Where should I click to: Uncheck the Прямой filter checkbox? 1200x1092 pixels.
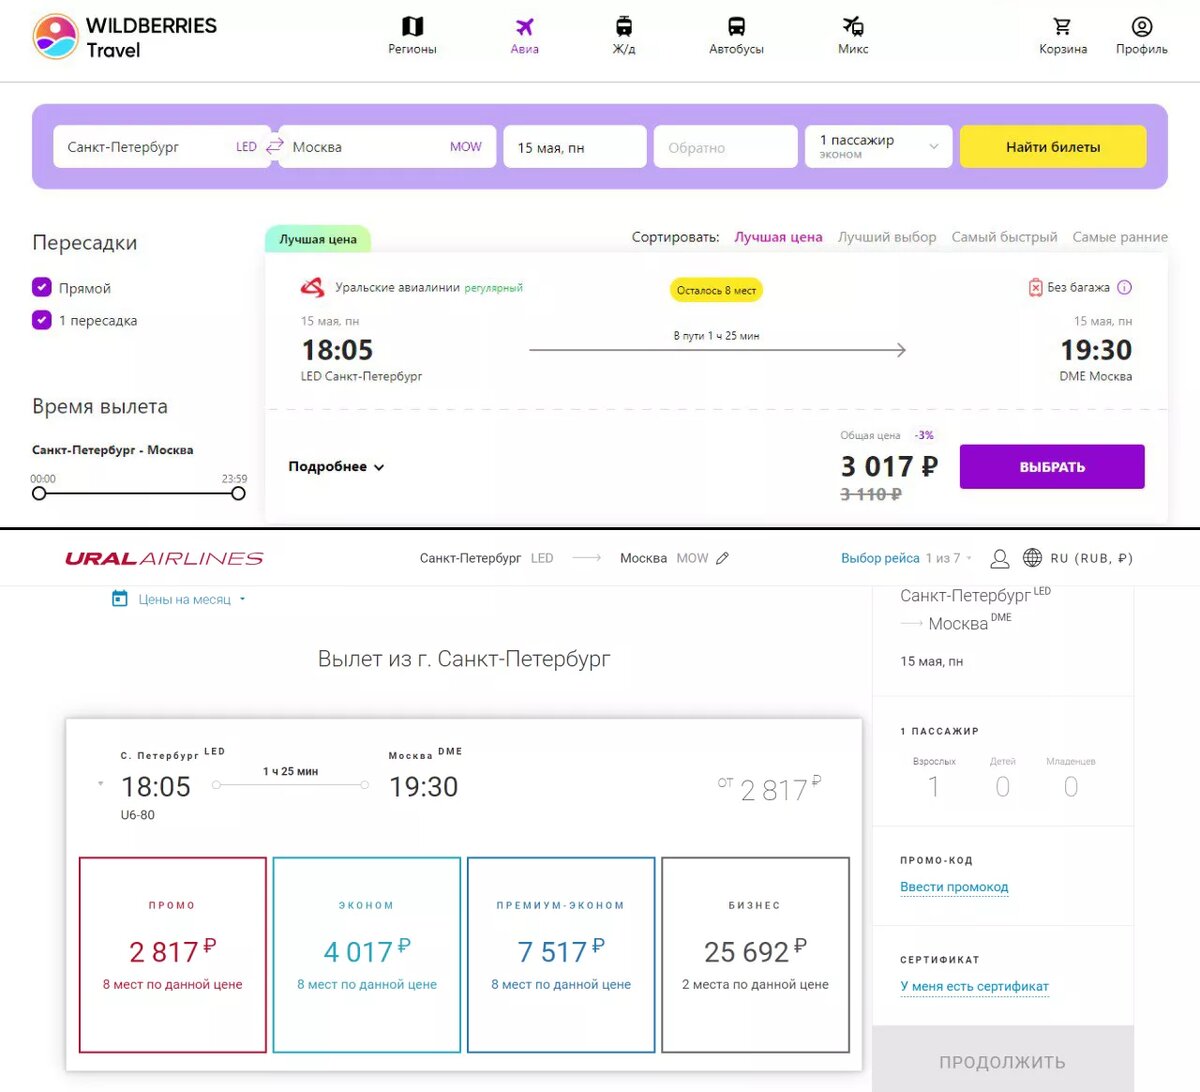coord(42,288)
